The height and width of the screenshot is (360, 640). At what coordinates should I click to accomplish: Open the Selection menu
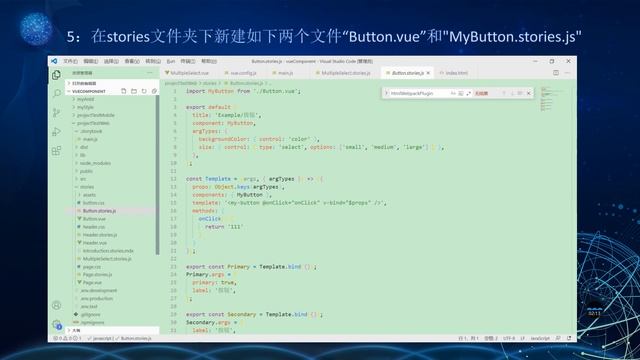pos(111,61)
